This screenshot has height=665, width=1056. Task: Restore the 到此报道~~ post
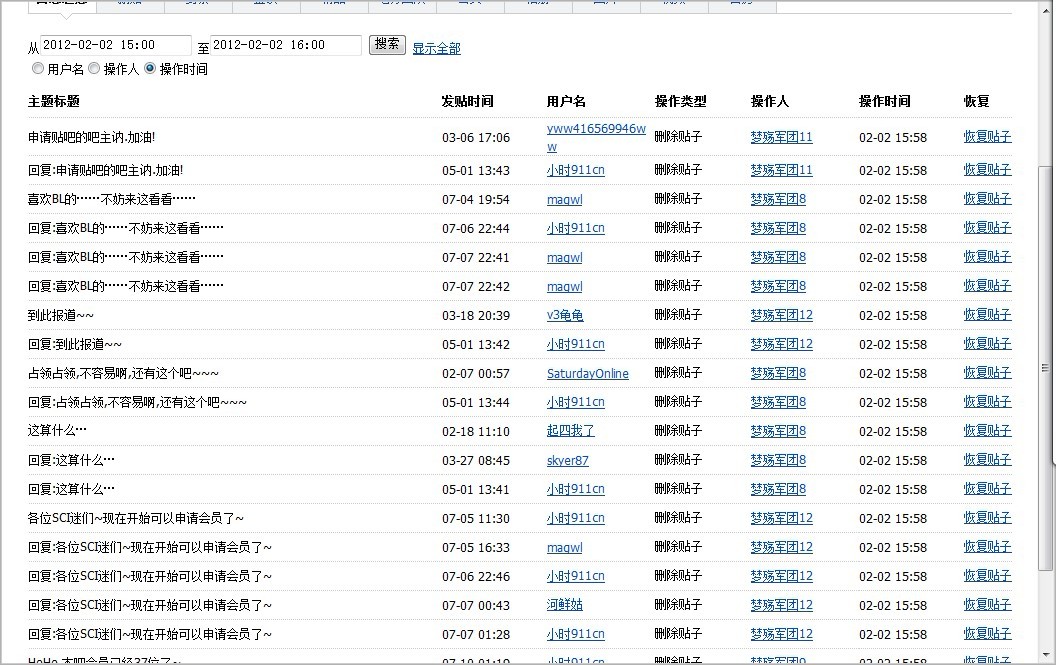click(x=987, y=315)
